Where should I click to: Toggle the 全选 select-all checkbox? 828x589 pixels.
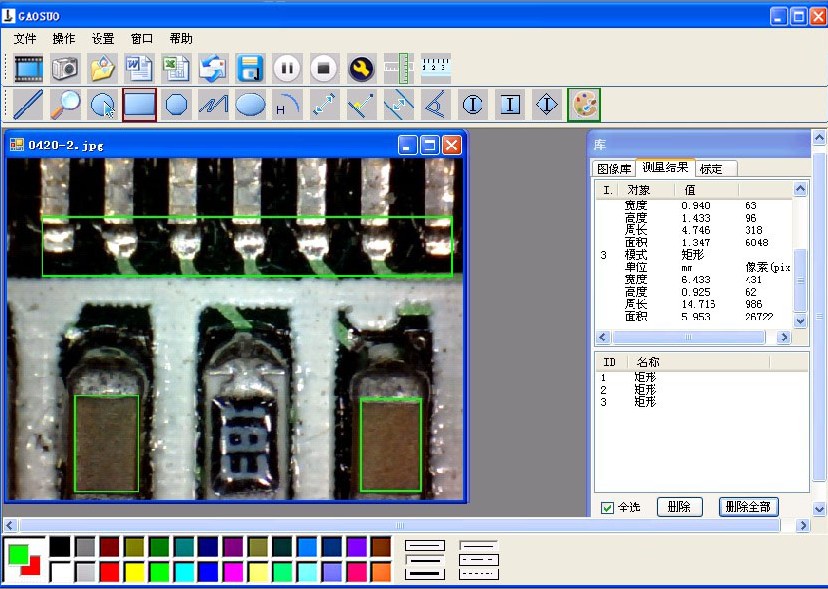607,508
